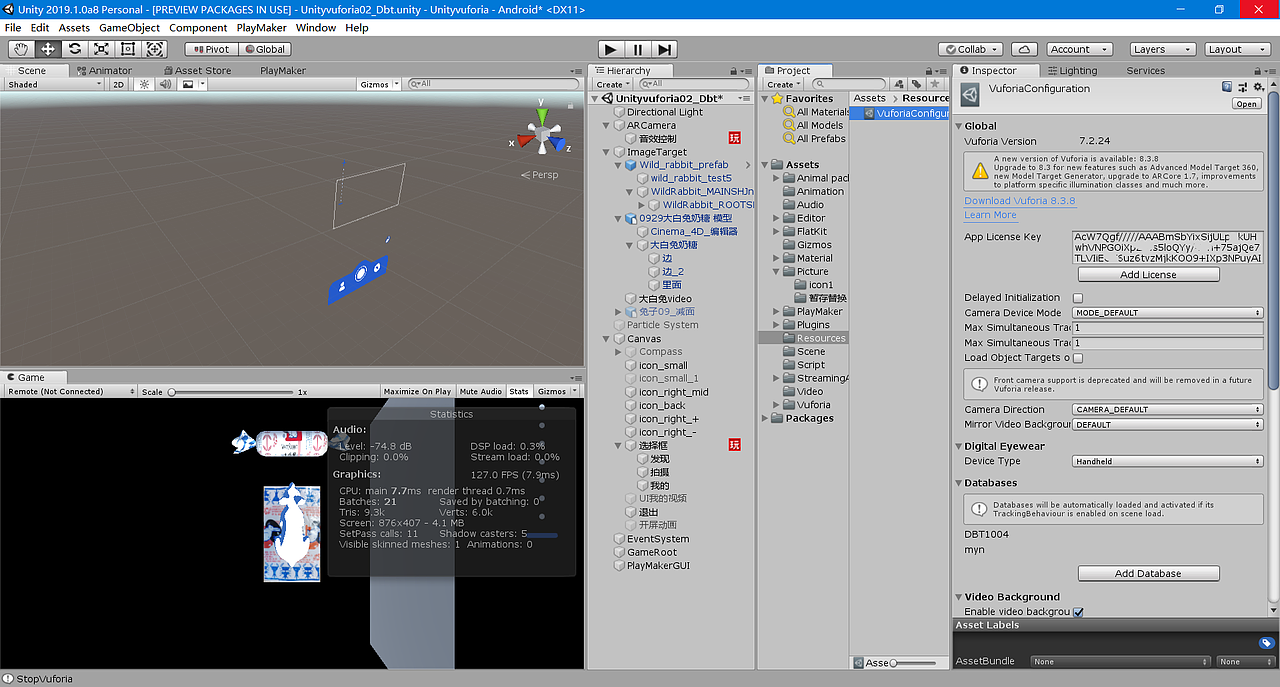This screenshot has width=1280, height=687.
Task: Click the Add License button
Action: pyautogui.click(x=1148, y=275)
